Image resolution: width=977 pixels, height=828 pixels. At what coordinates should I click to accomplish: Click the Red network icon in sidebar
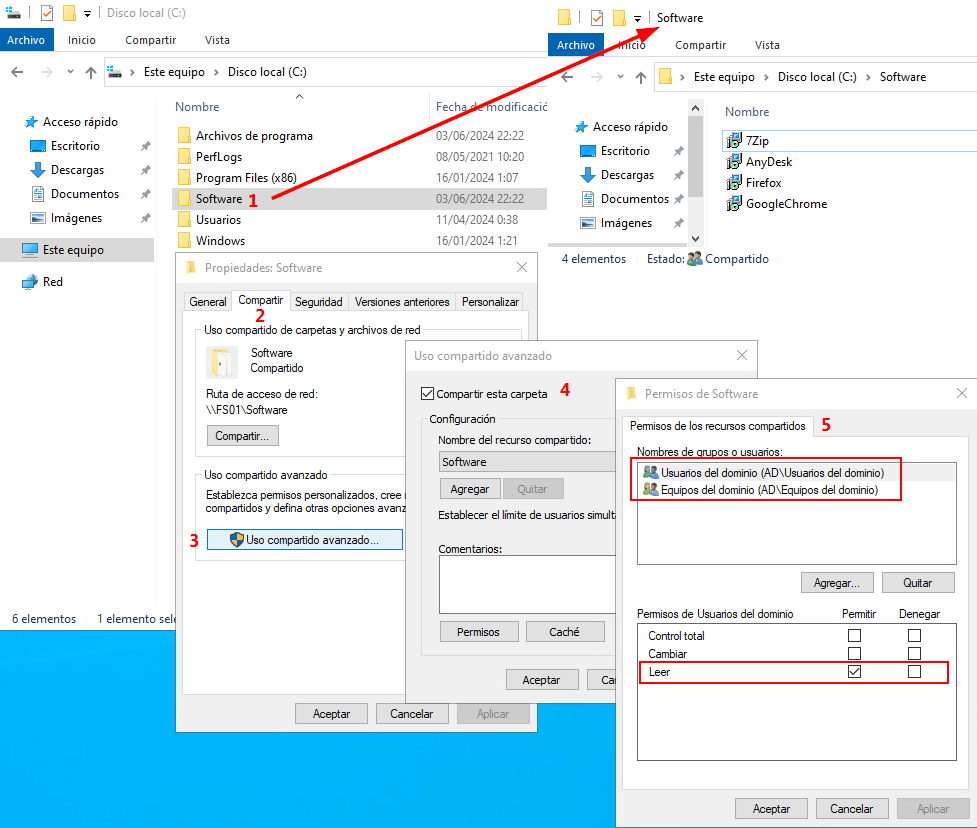point(30,282)
